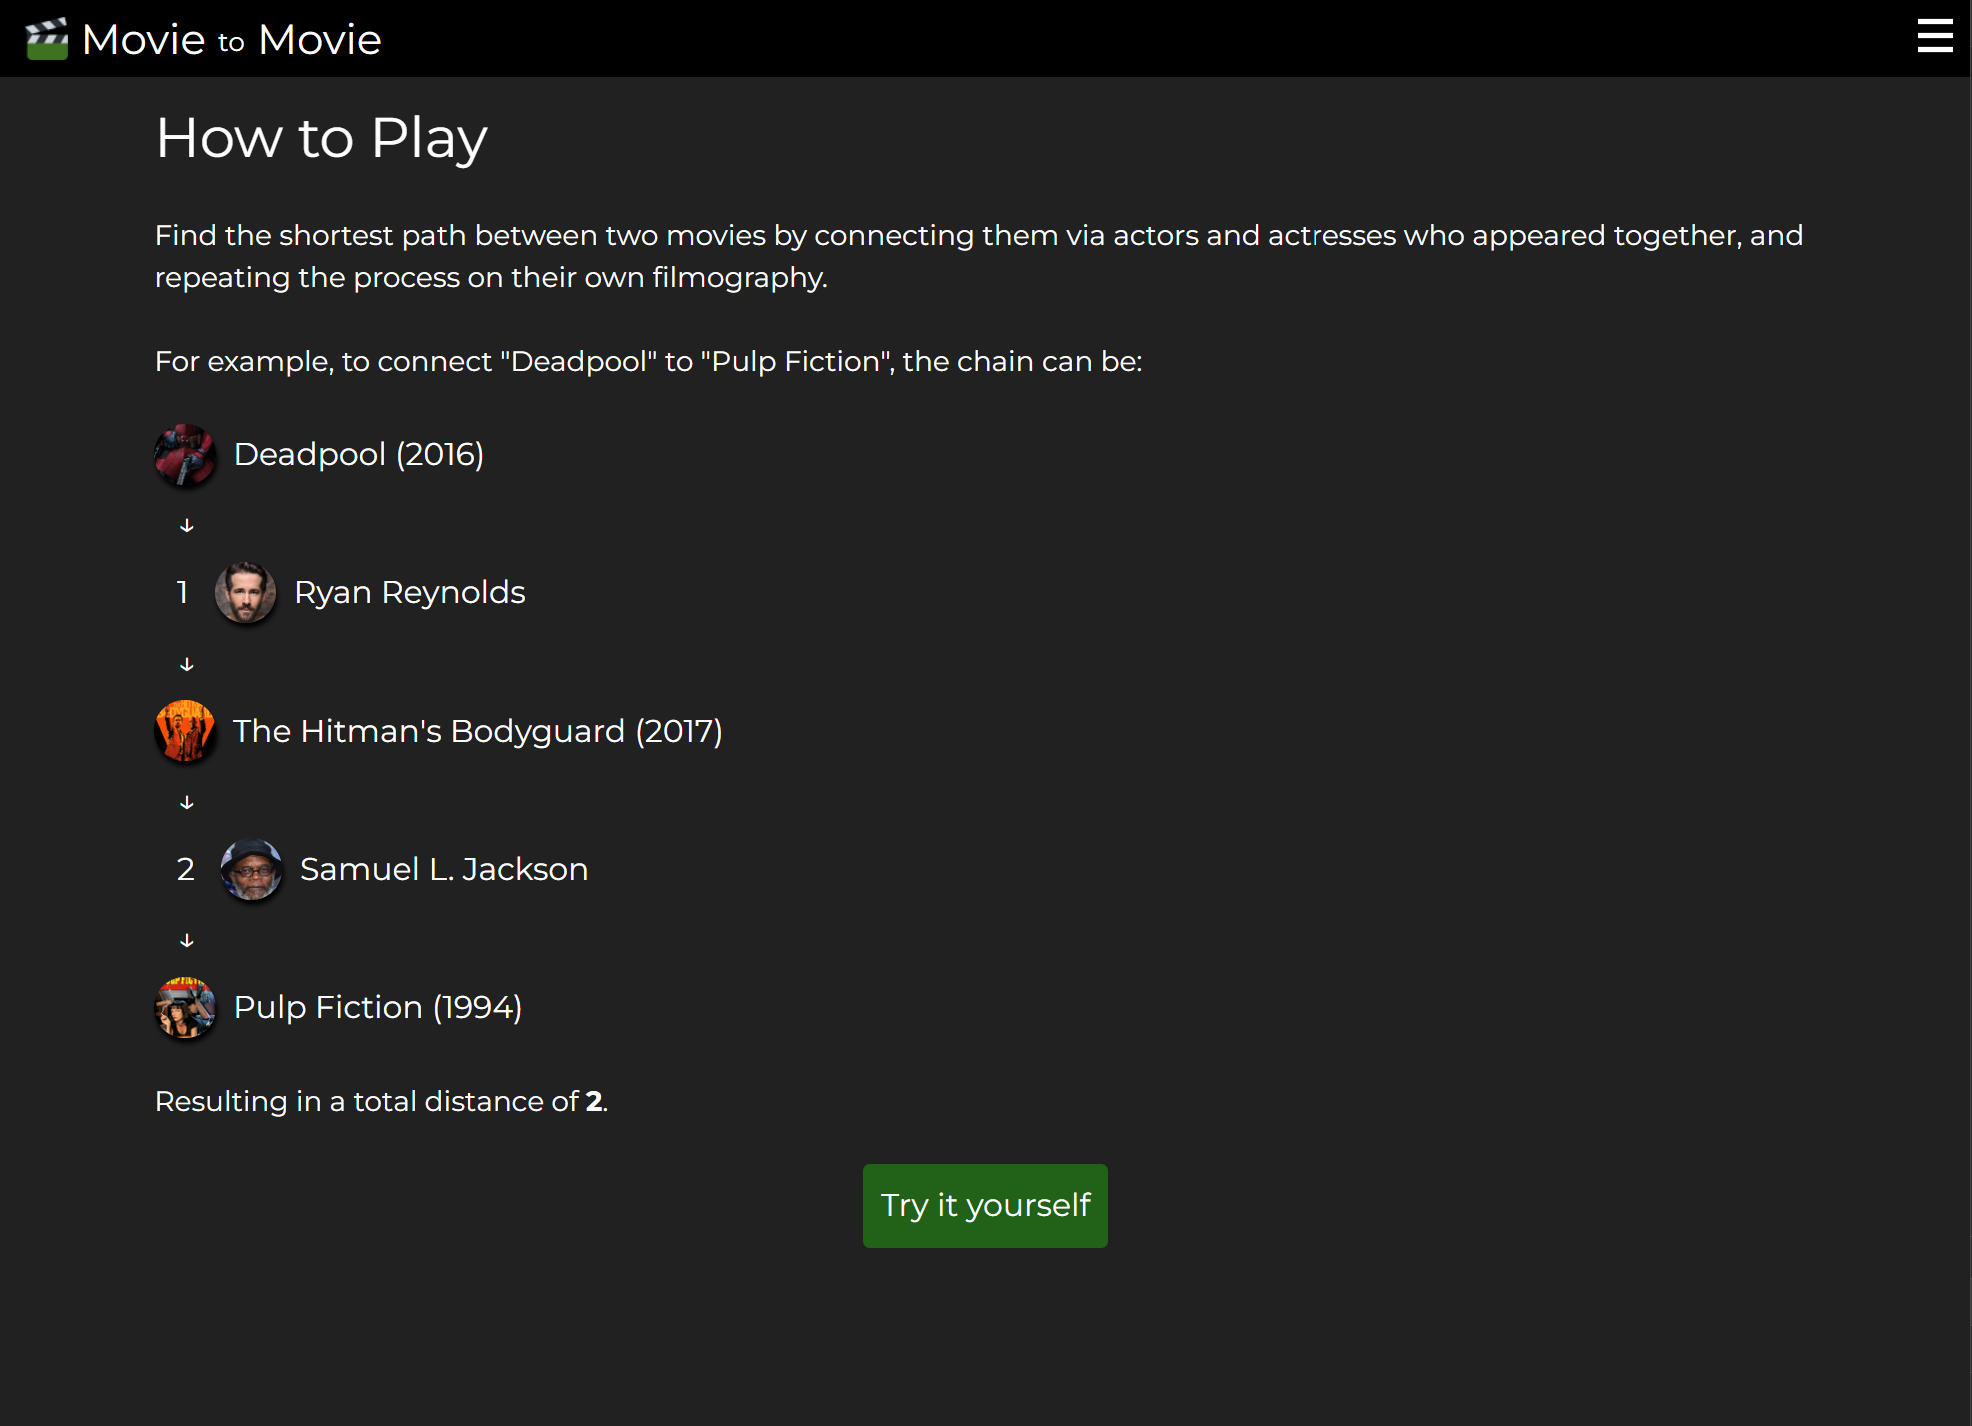1972x1426 pixels.
Task: Click the How to Play heading
Action: click(322, 138)
